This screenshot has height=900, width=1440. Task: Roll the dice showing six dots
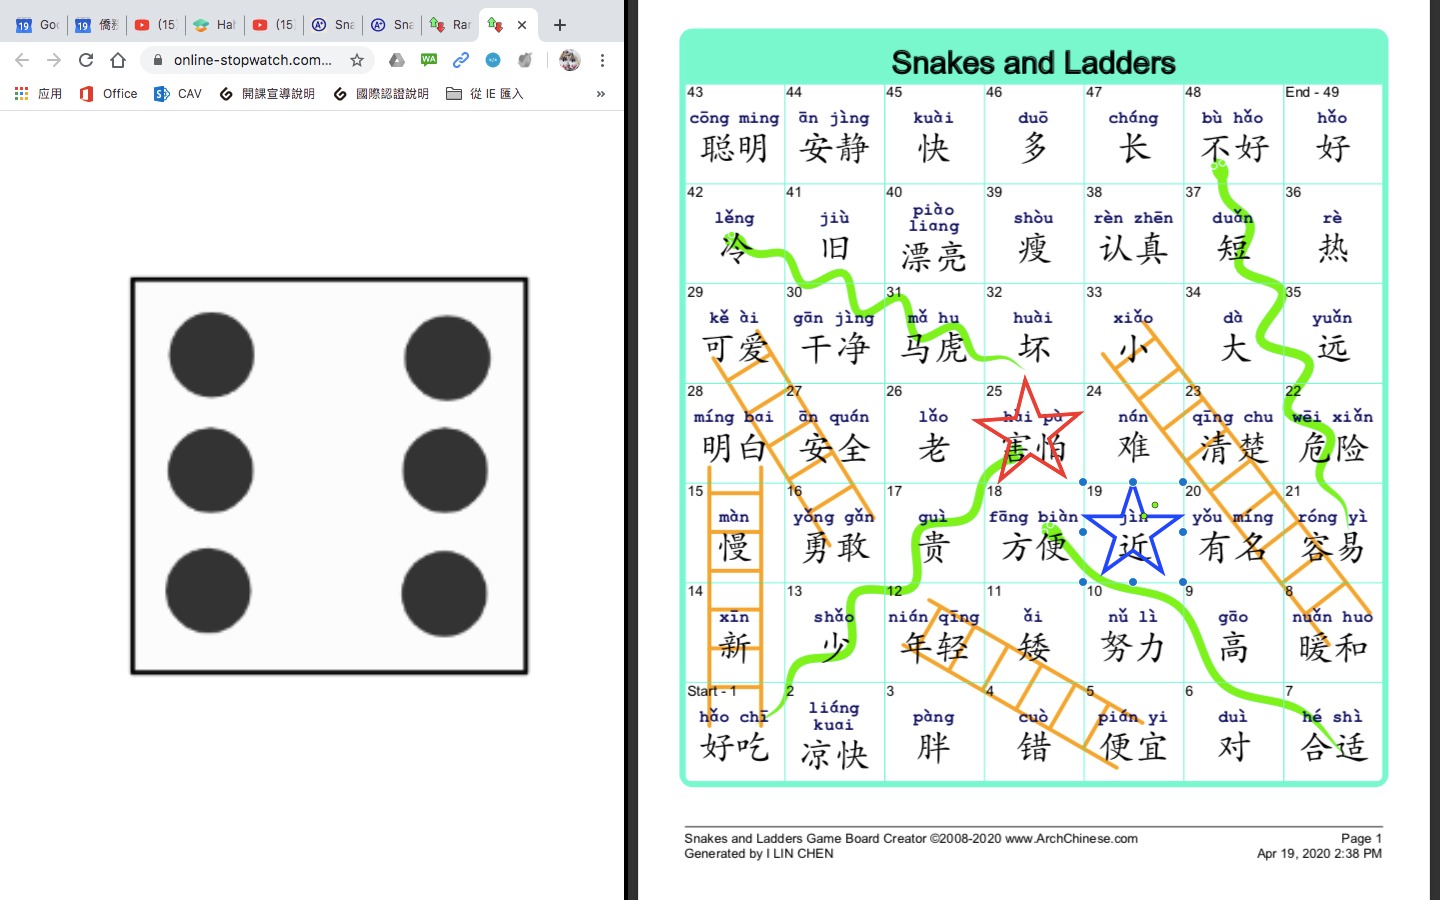coord(329,476)
